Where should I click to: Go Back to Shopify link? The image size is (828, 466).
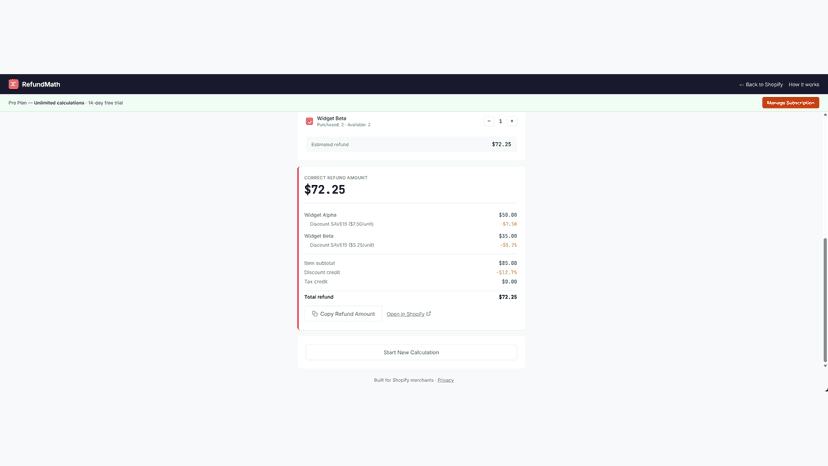click(761, 85)
